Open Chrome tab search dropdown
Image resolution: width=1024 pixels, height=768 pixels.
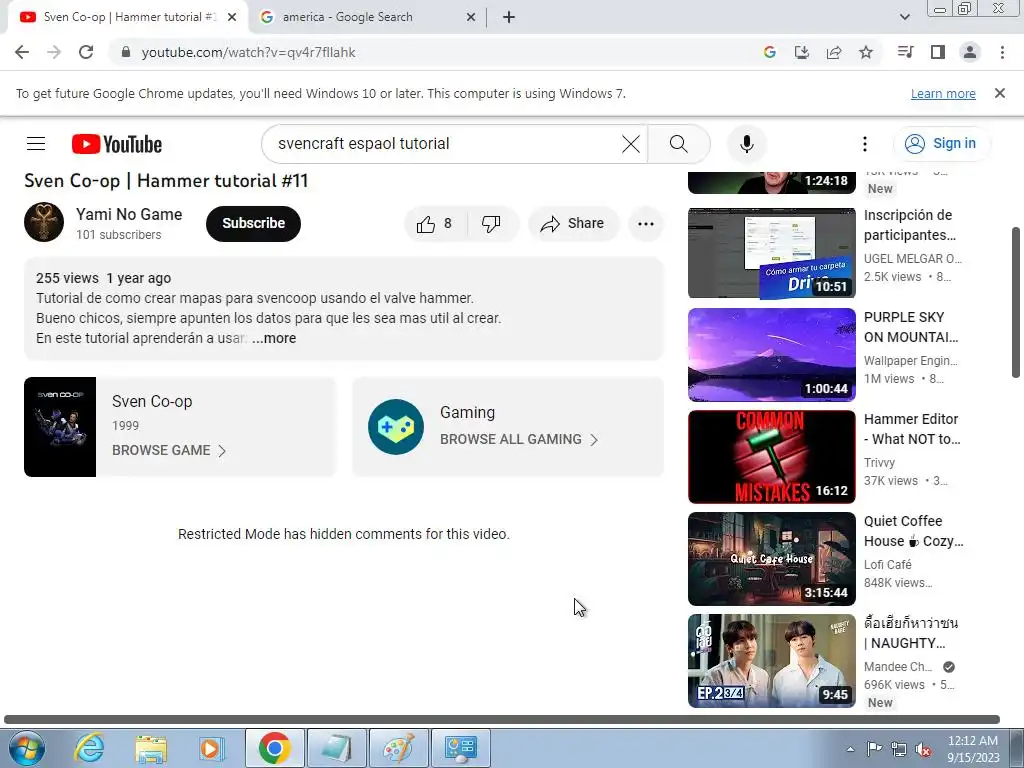click(904, 17)
